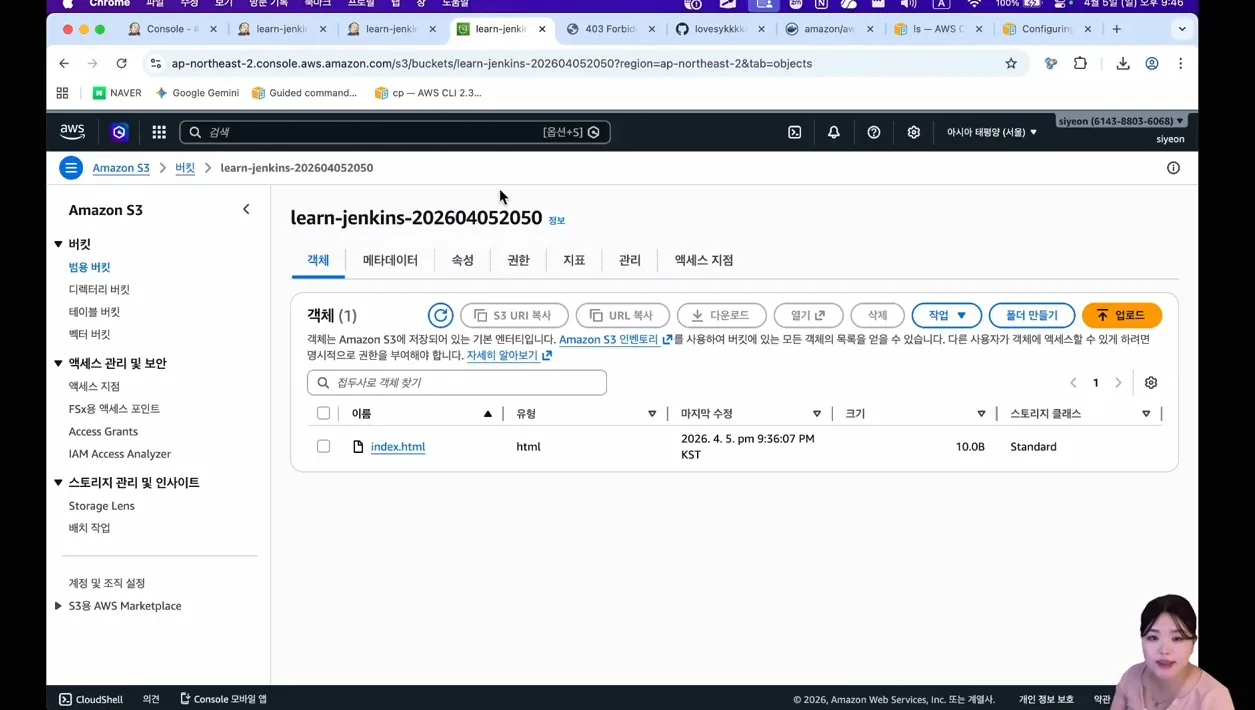1255x710 pixels.
Task: Go to next page of objects
Action: point(1118,383)
